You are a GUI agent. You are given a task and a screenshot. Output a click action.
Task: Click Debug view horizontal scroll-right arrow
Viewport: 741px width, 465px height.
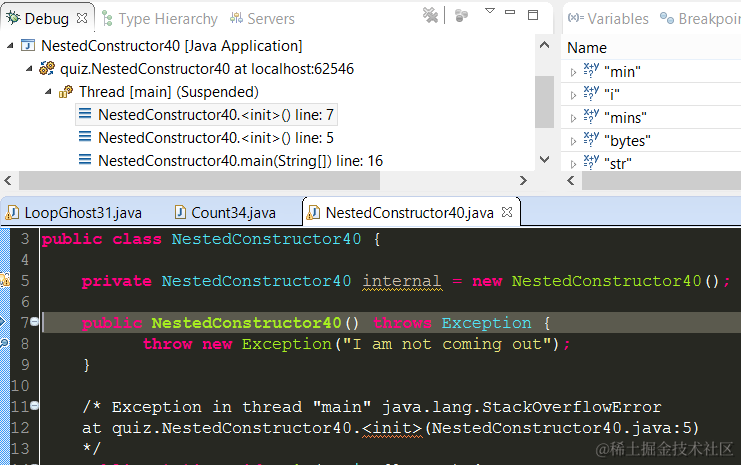523,180
